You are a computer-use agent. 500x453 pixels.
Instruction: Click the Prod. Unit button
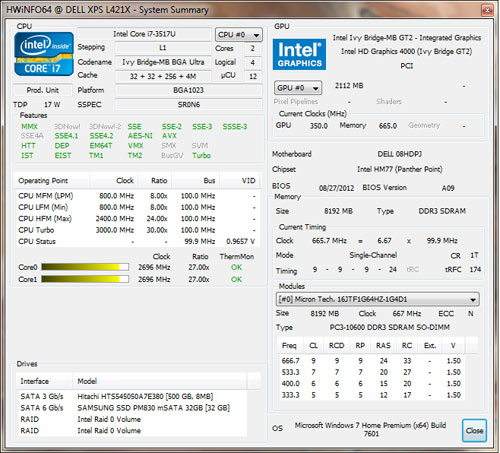pos(43,90)
